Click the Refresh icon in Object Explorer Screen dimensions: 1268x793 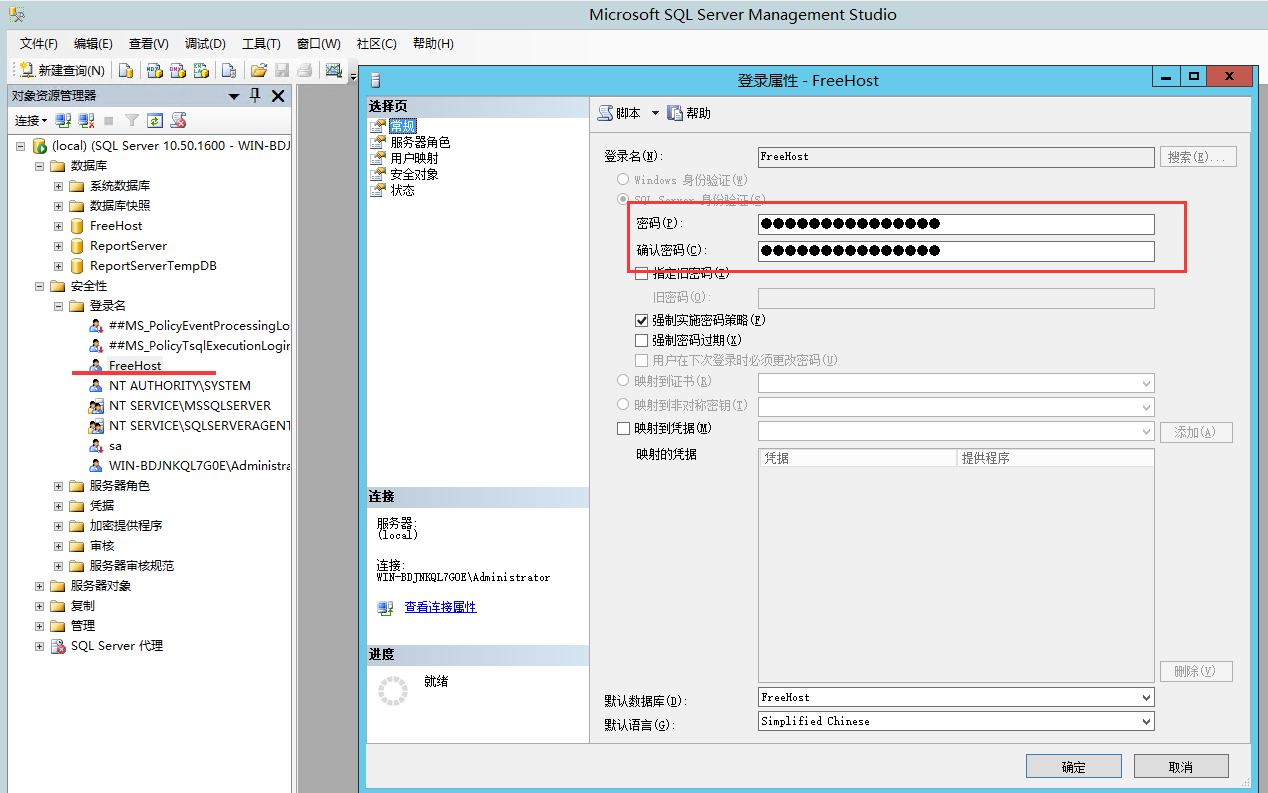tap(155, 120)
